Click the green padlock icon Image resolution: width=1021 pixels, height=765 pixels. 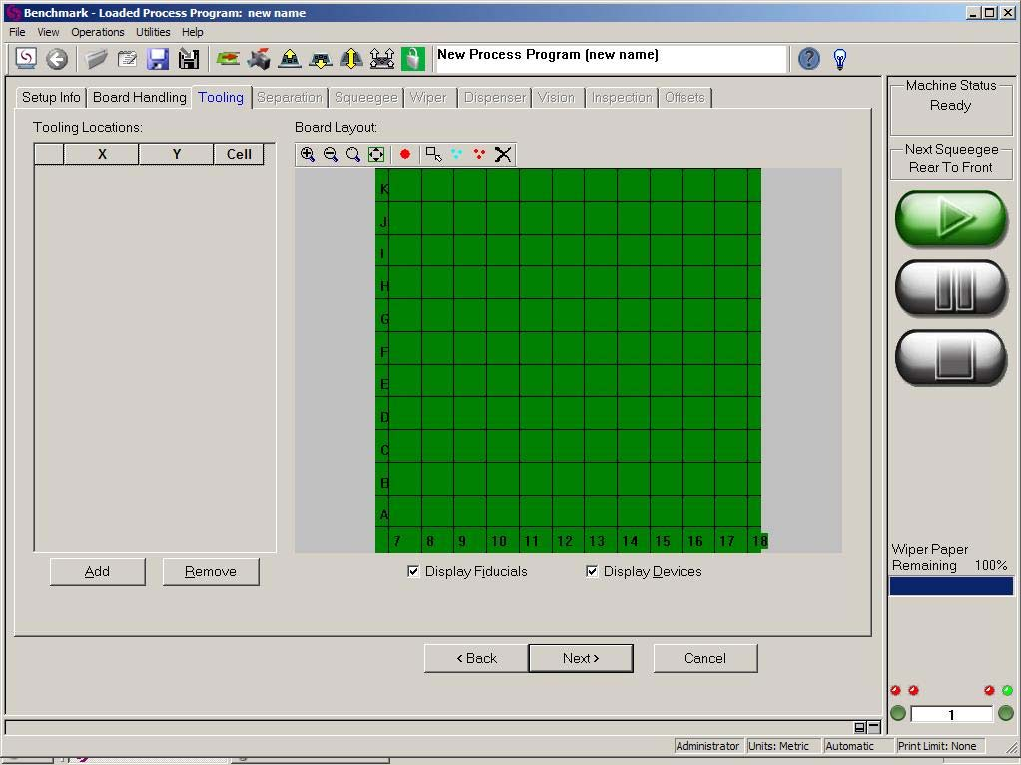pos(413,59)
